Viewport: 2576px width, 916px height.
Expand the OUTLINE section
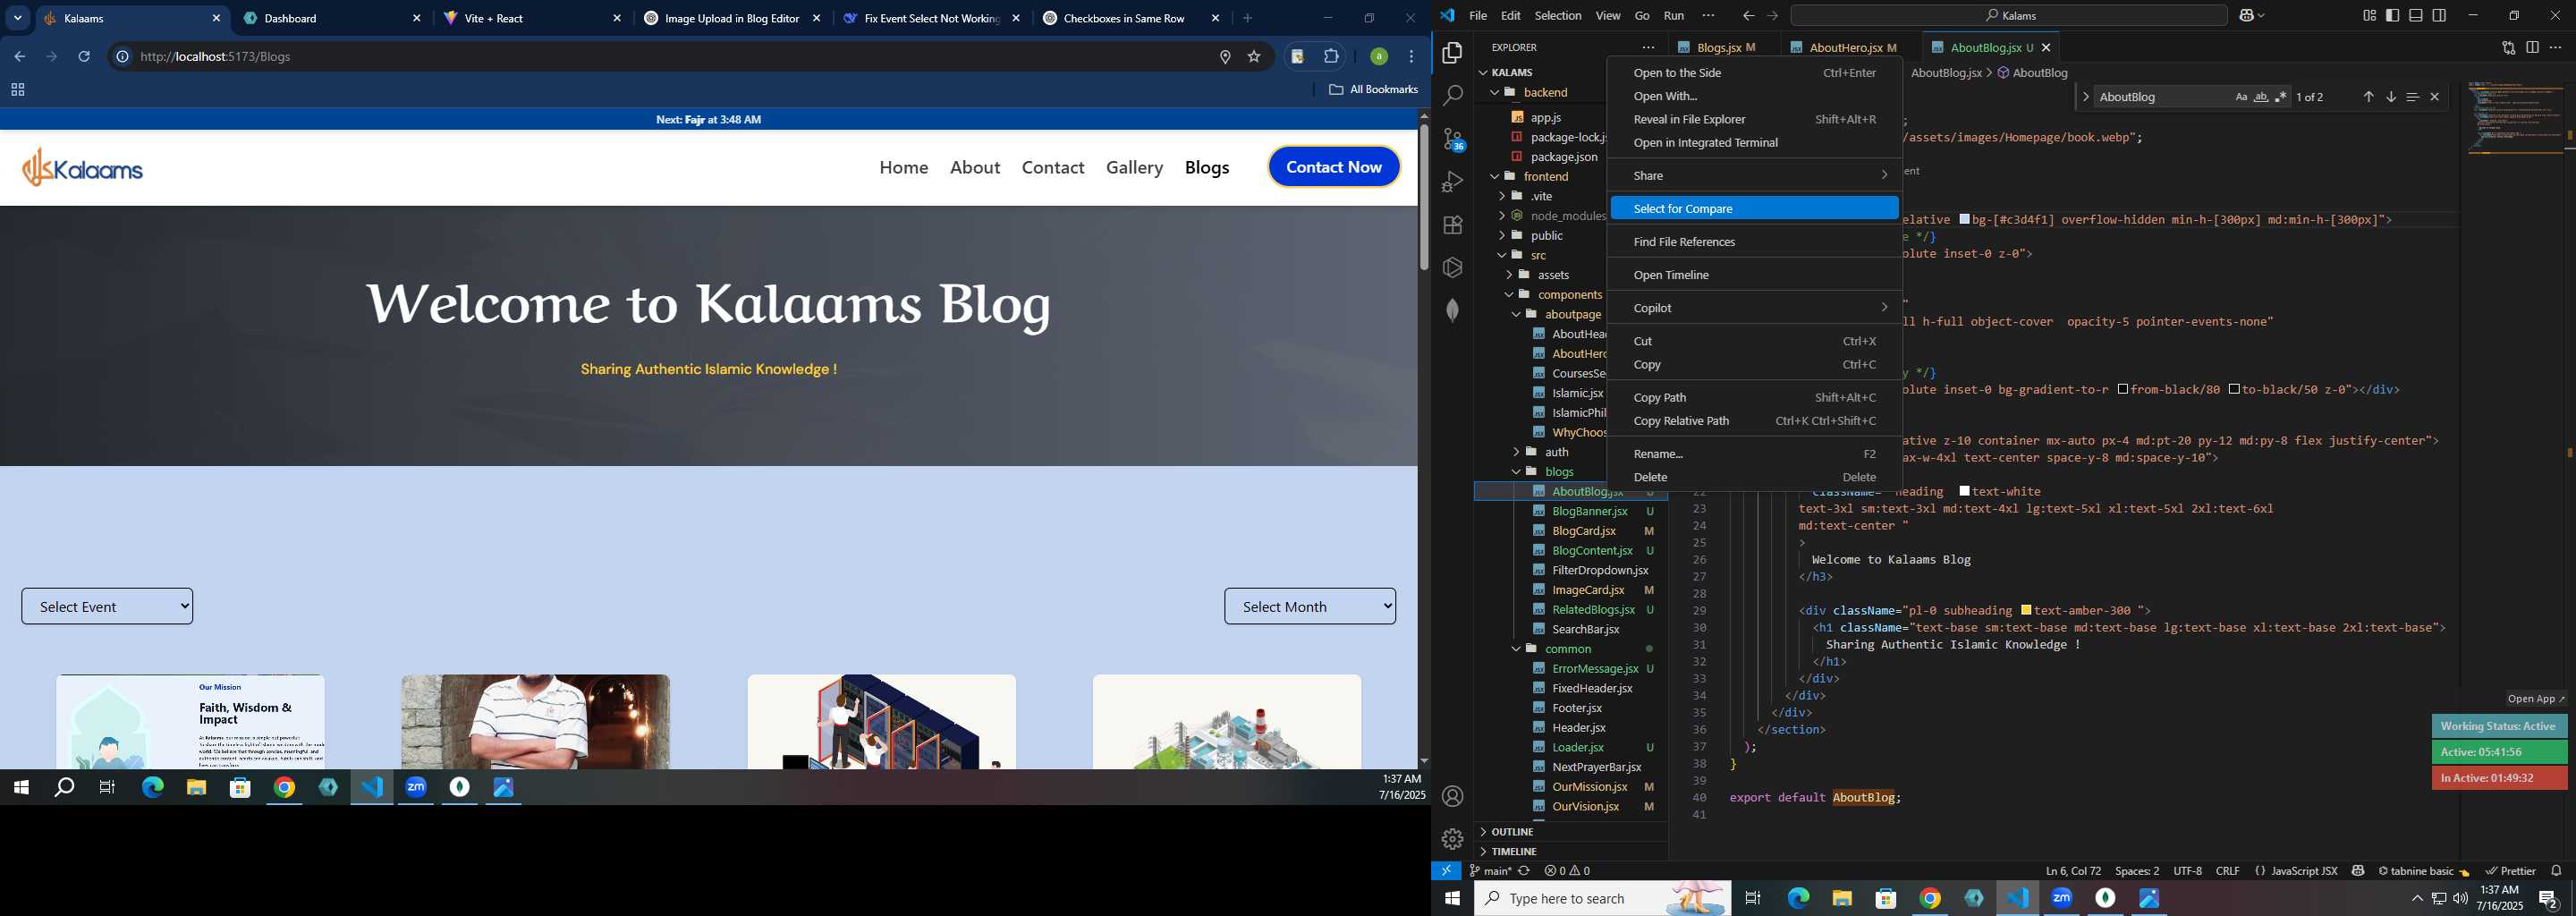1512,832
